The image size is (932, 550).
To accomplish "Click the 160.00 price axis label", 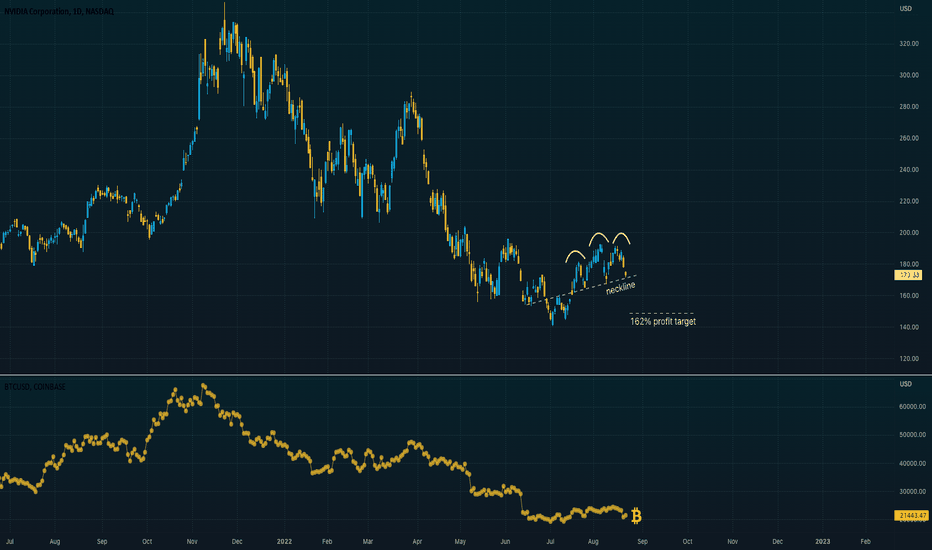I will pos(909,296).
